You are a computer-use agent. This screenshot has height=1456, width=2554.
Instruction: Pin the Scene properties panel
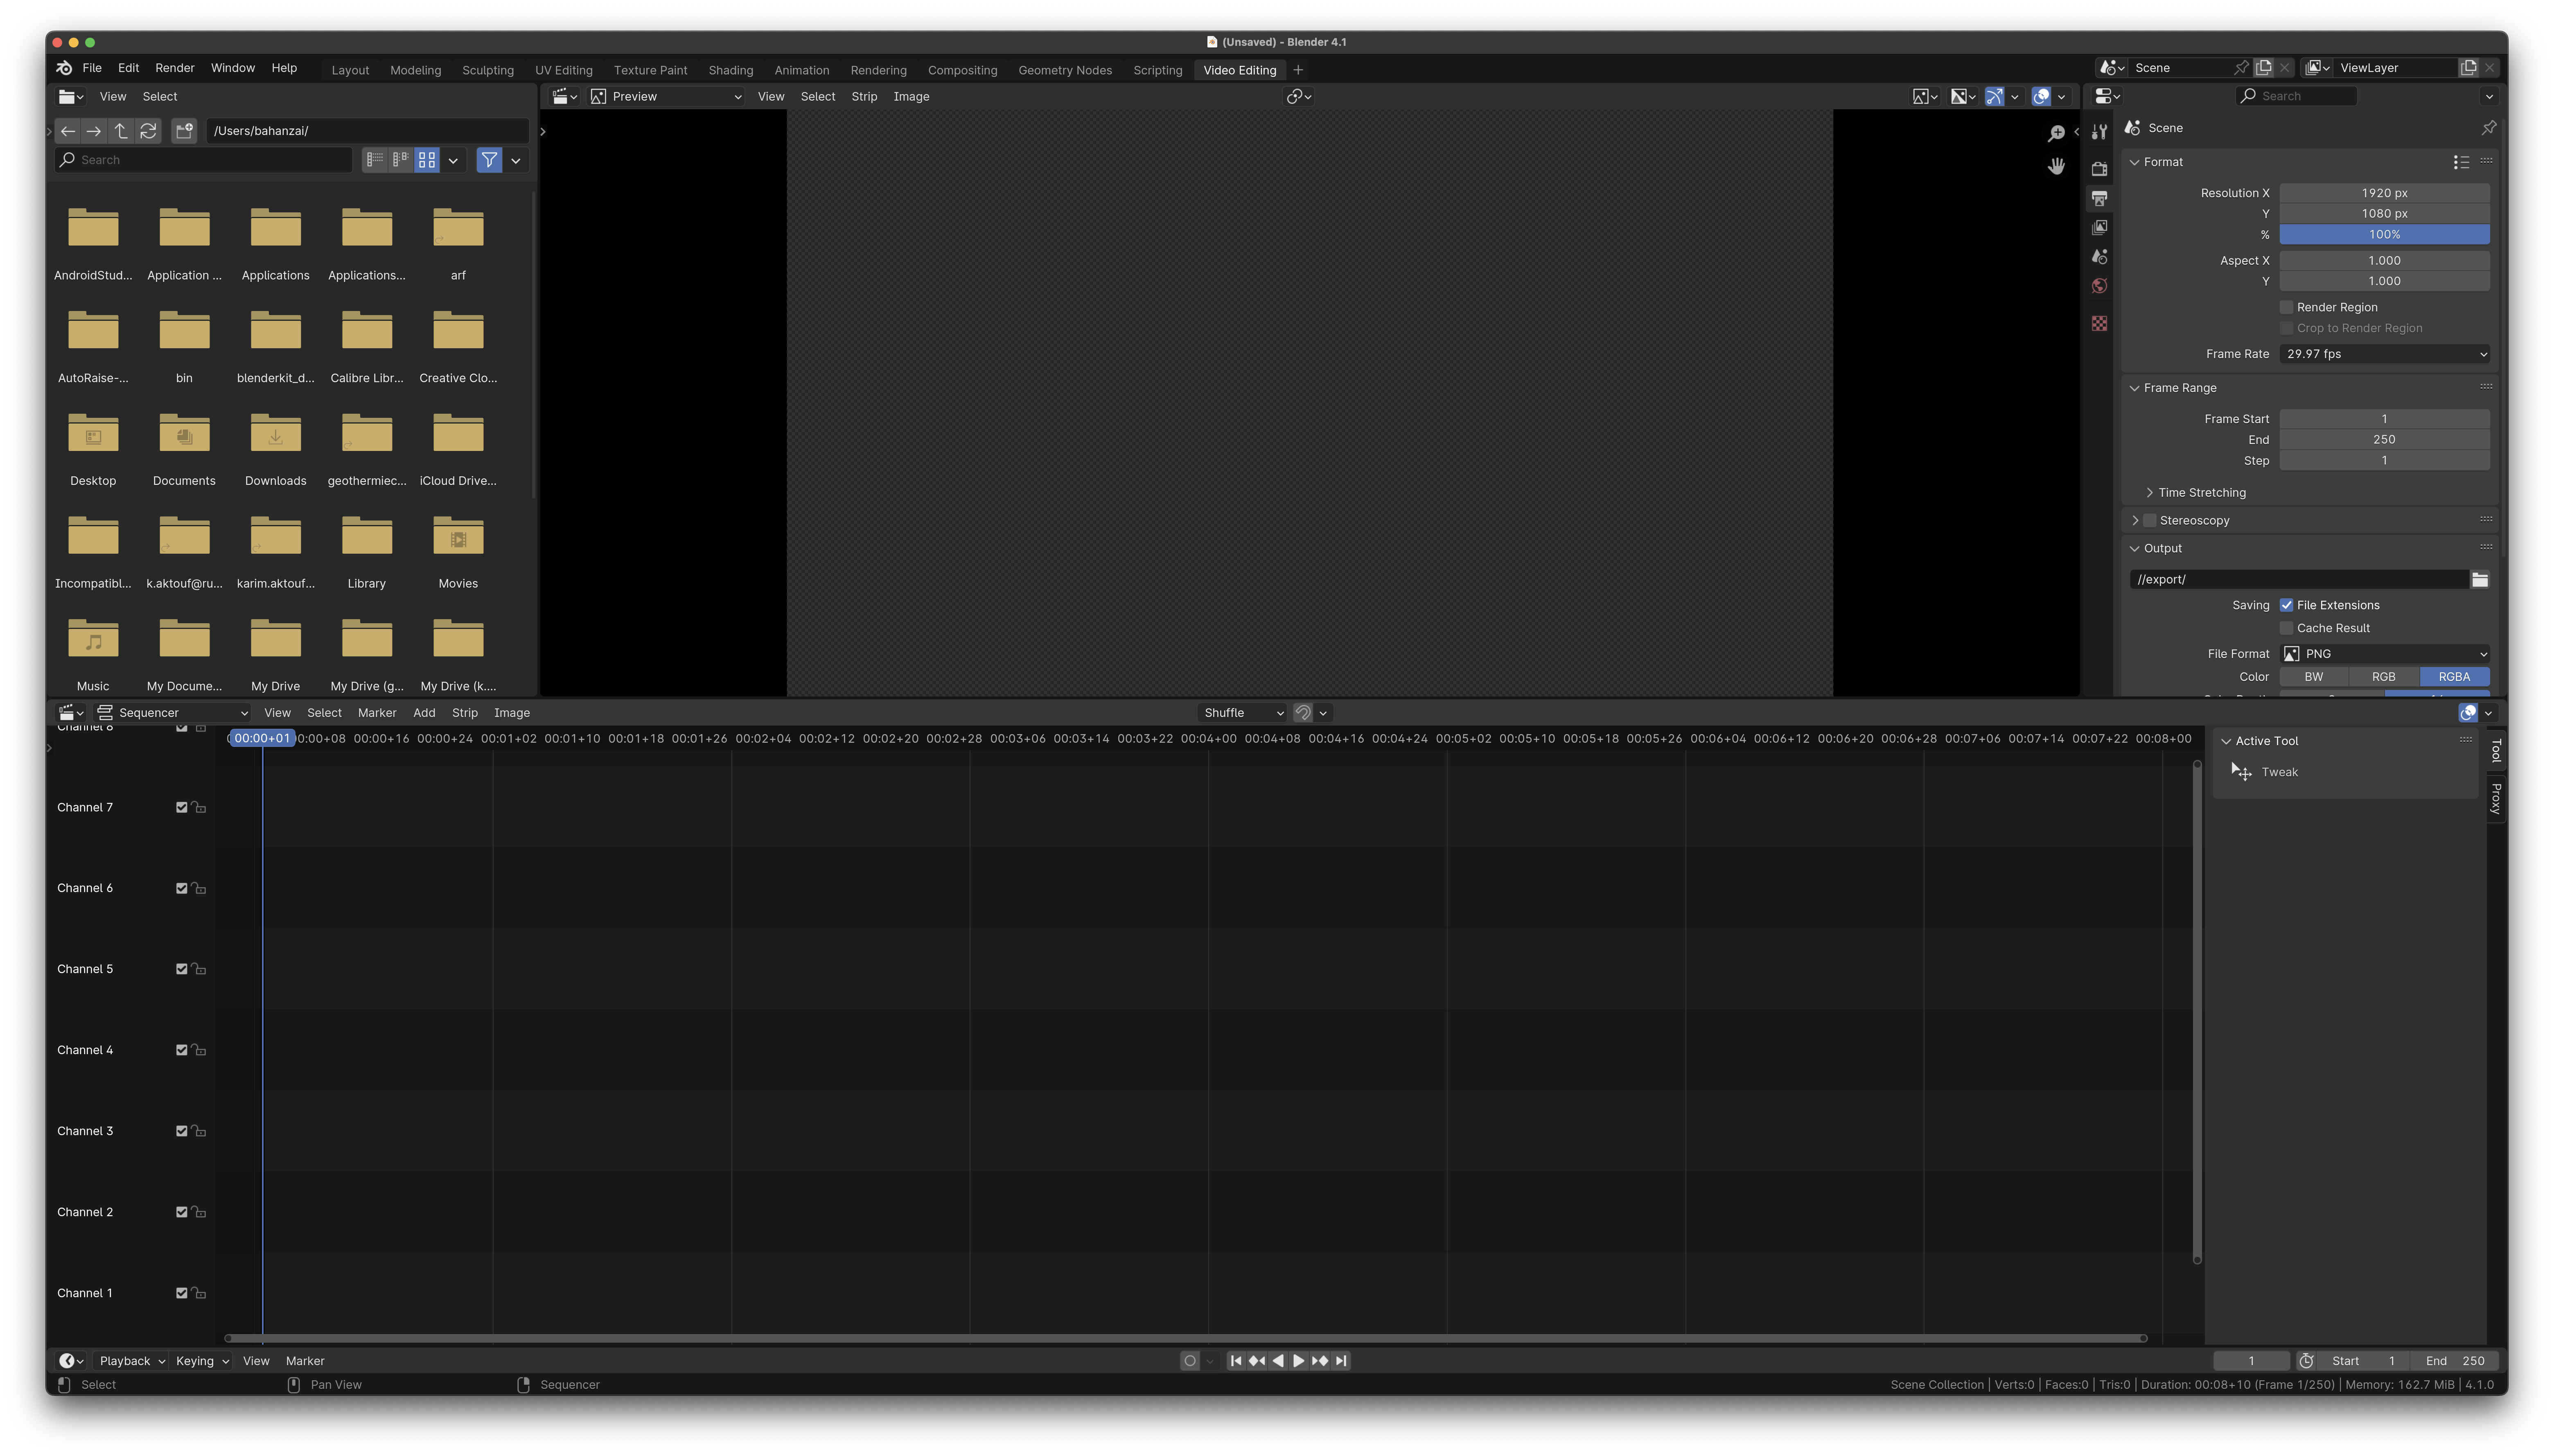click(2488, 128)
